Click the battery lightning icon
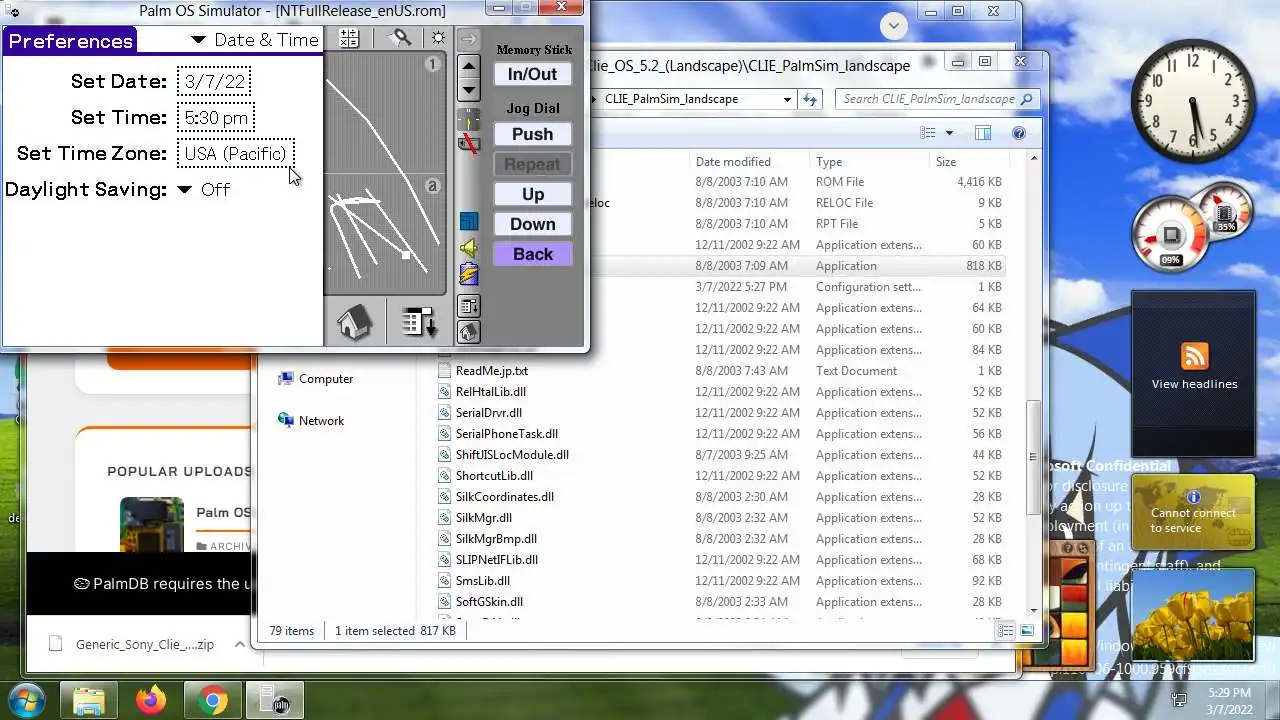Viewport: 1280px width, 720px height. [x=468, y=275]
